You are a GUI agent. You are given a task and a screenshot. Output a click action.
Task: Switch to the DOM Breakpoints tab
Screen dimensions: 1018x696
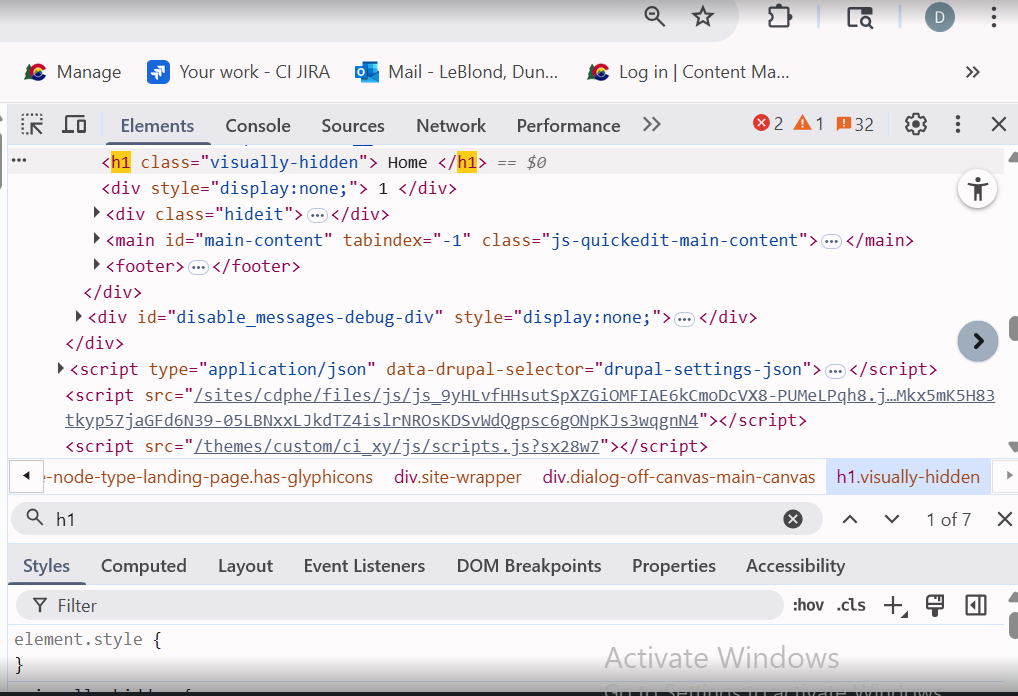pyautogui.click(x=528, y=566)
